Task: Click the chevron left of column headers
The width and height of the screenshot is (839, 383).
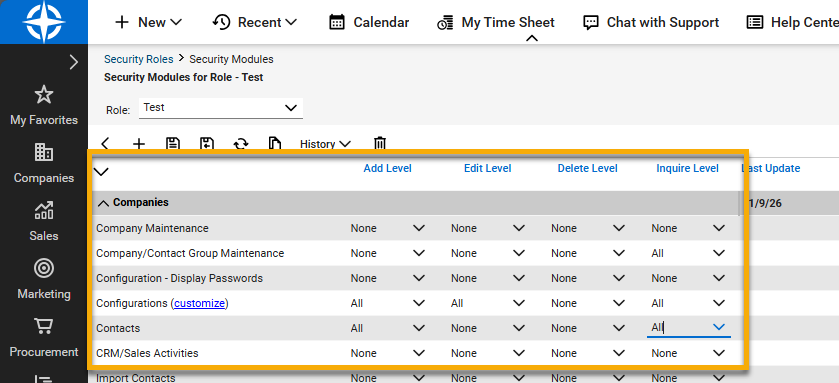Action: [101, 172]
